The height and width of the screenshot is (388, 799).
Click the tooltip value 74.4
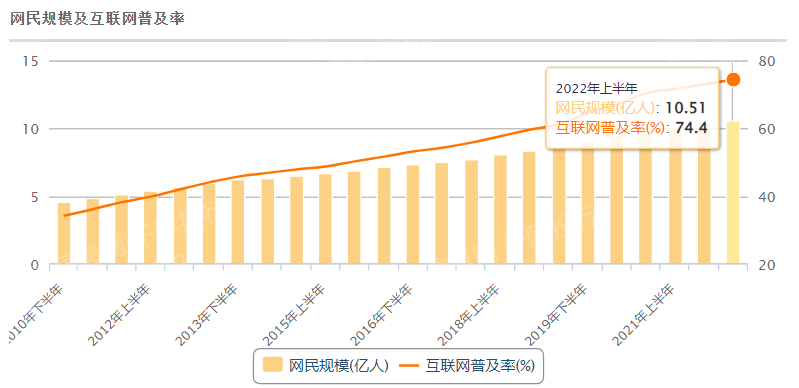pyautogui.click(x=691, y=127)
